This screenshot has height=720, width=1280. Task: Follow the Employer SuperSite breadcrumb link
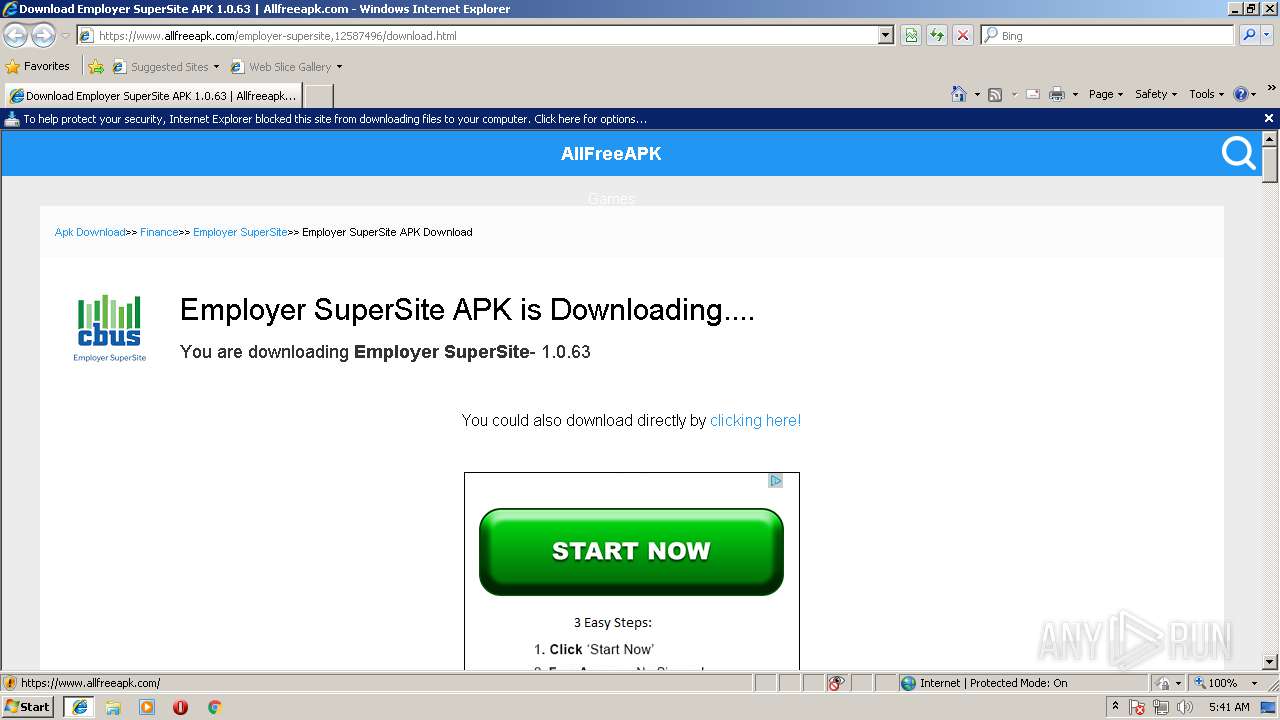[x=240, y=232]
